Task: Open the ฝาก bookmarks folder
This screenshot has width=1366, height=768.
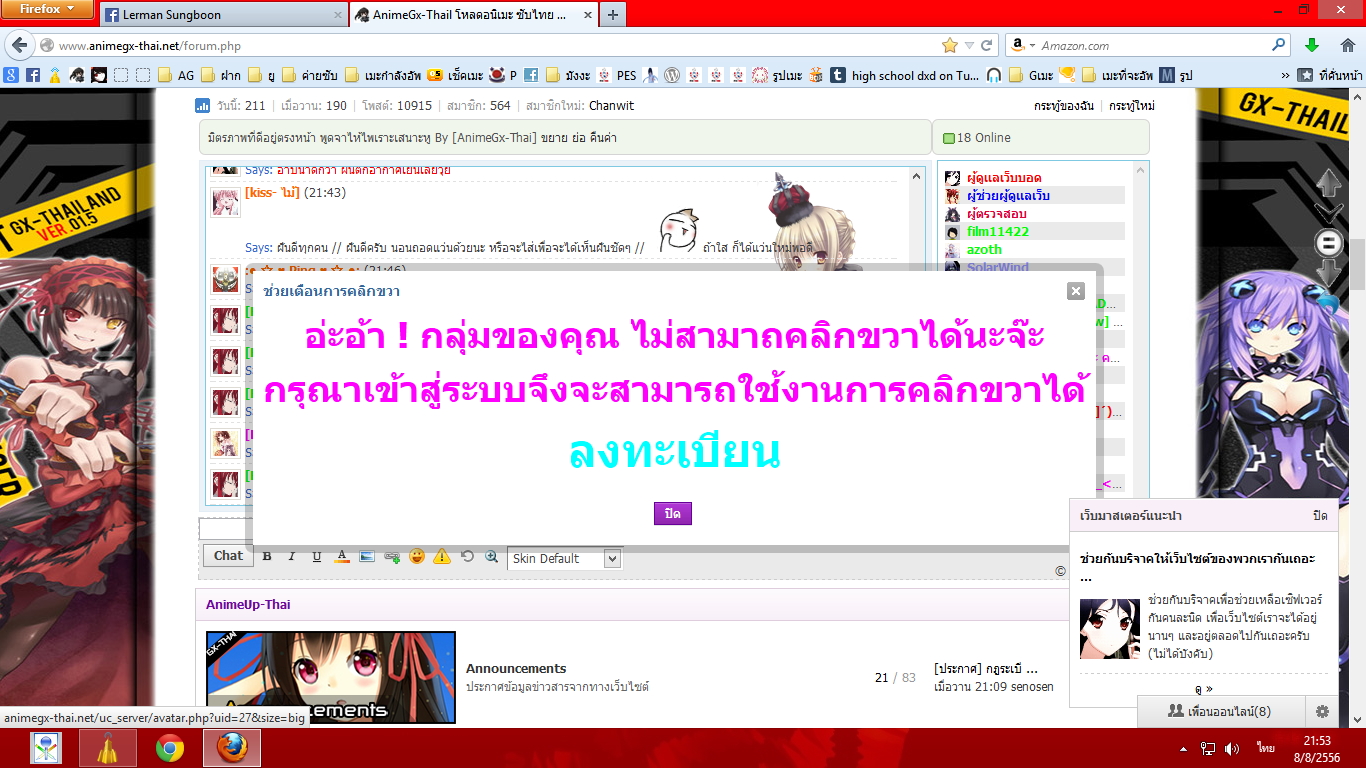Action: pos(222,75)
